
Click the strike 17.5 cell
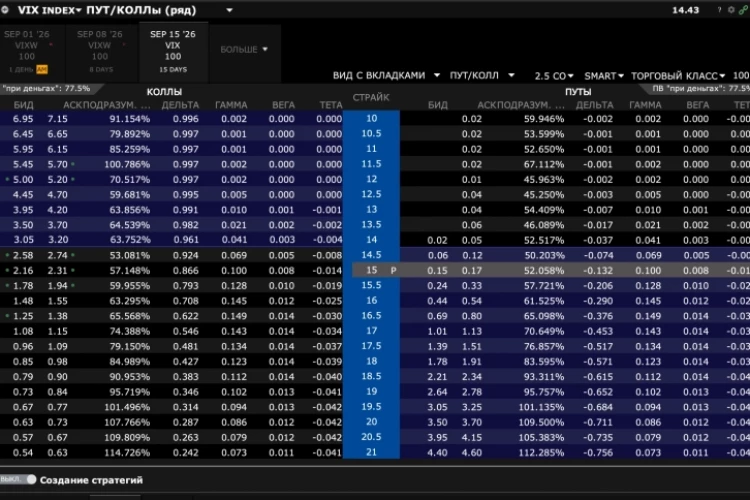[371, 346]
